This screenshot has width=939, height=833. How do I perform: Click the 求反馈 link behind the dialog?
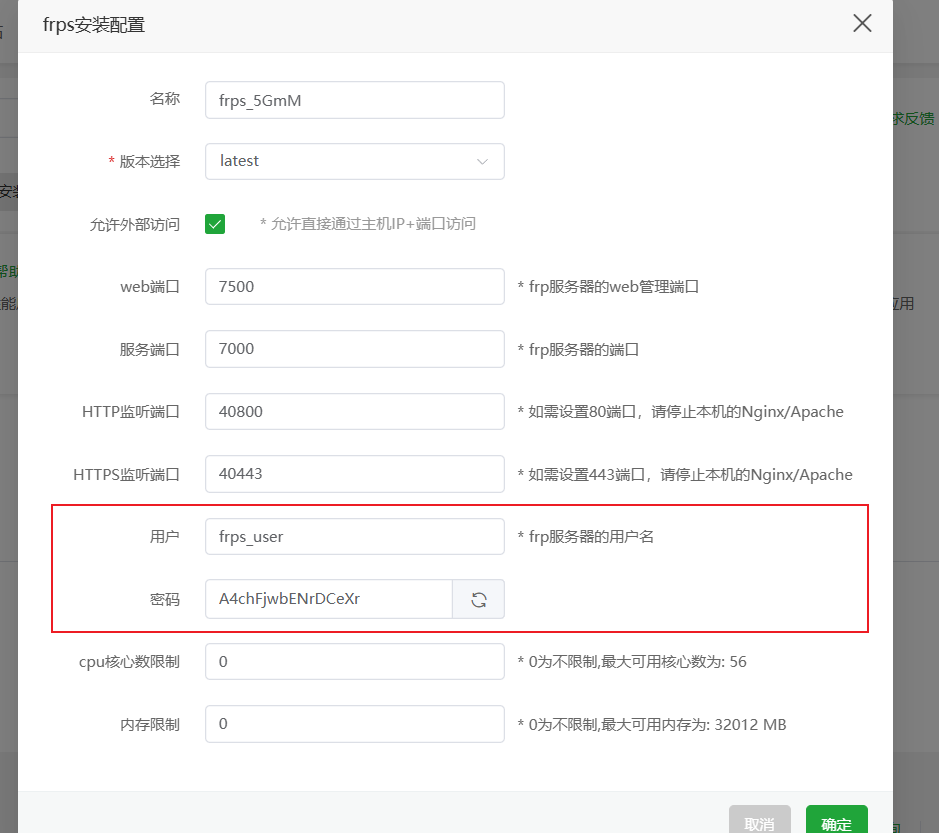tap(915, 118)
